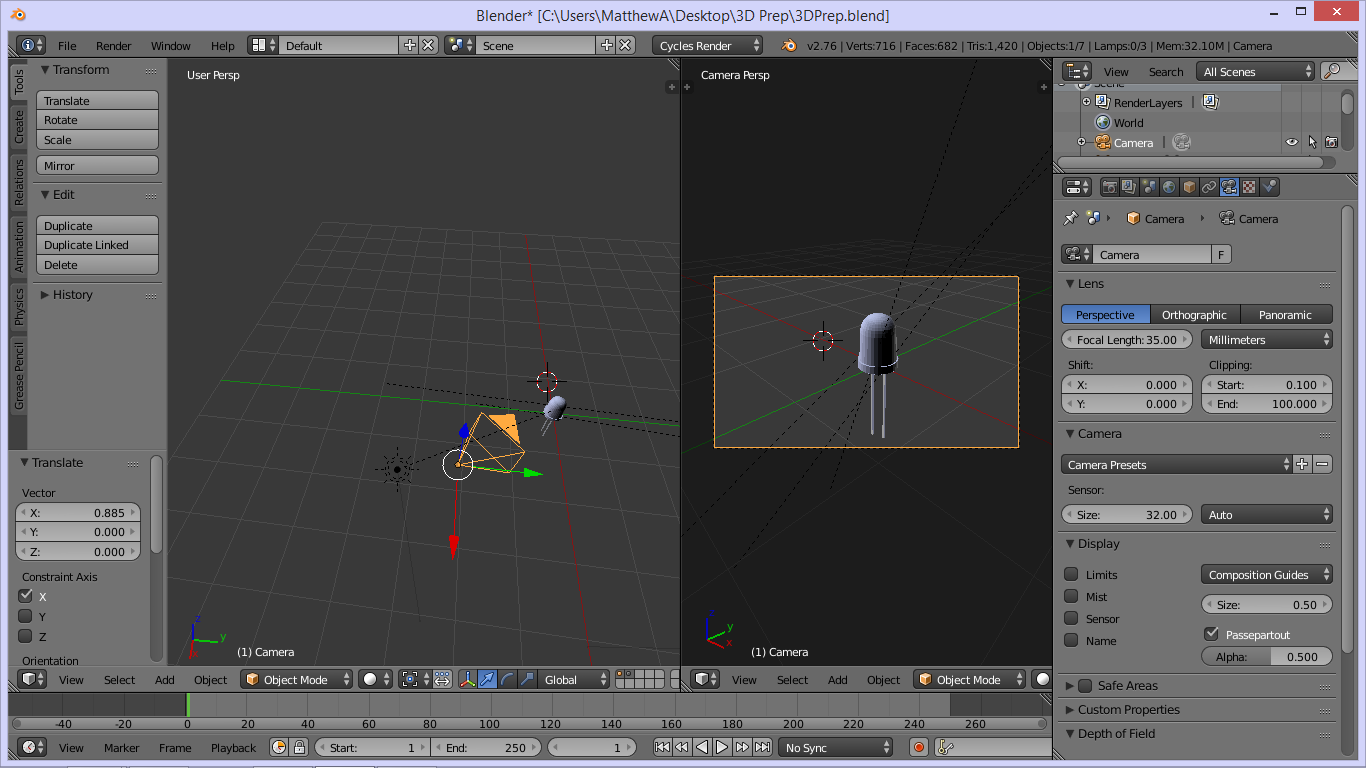Select the translate manipulator arrow icon
Screen dimensions: 1366x768
tap(487, 679)
